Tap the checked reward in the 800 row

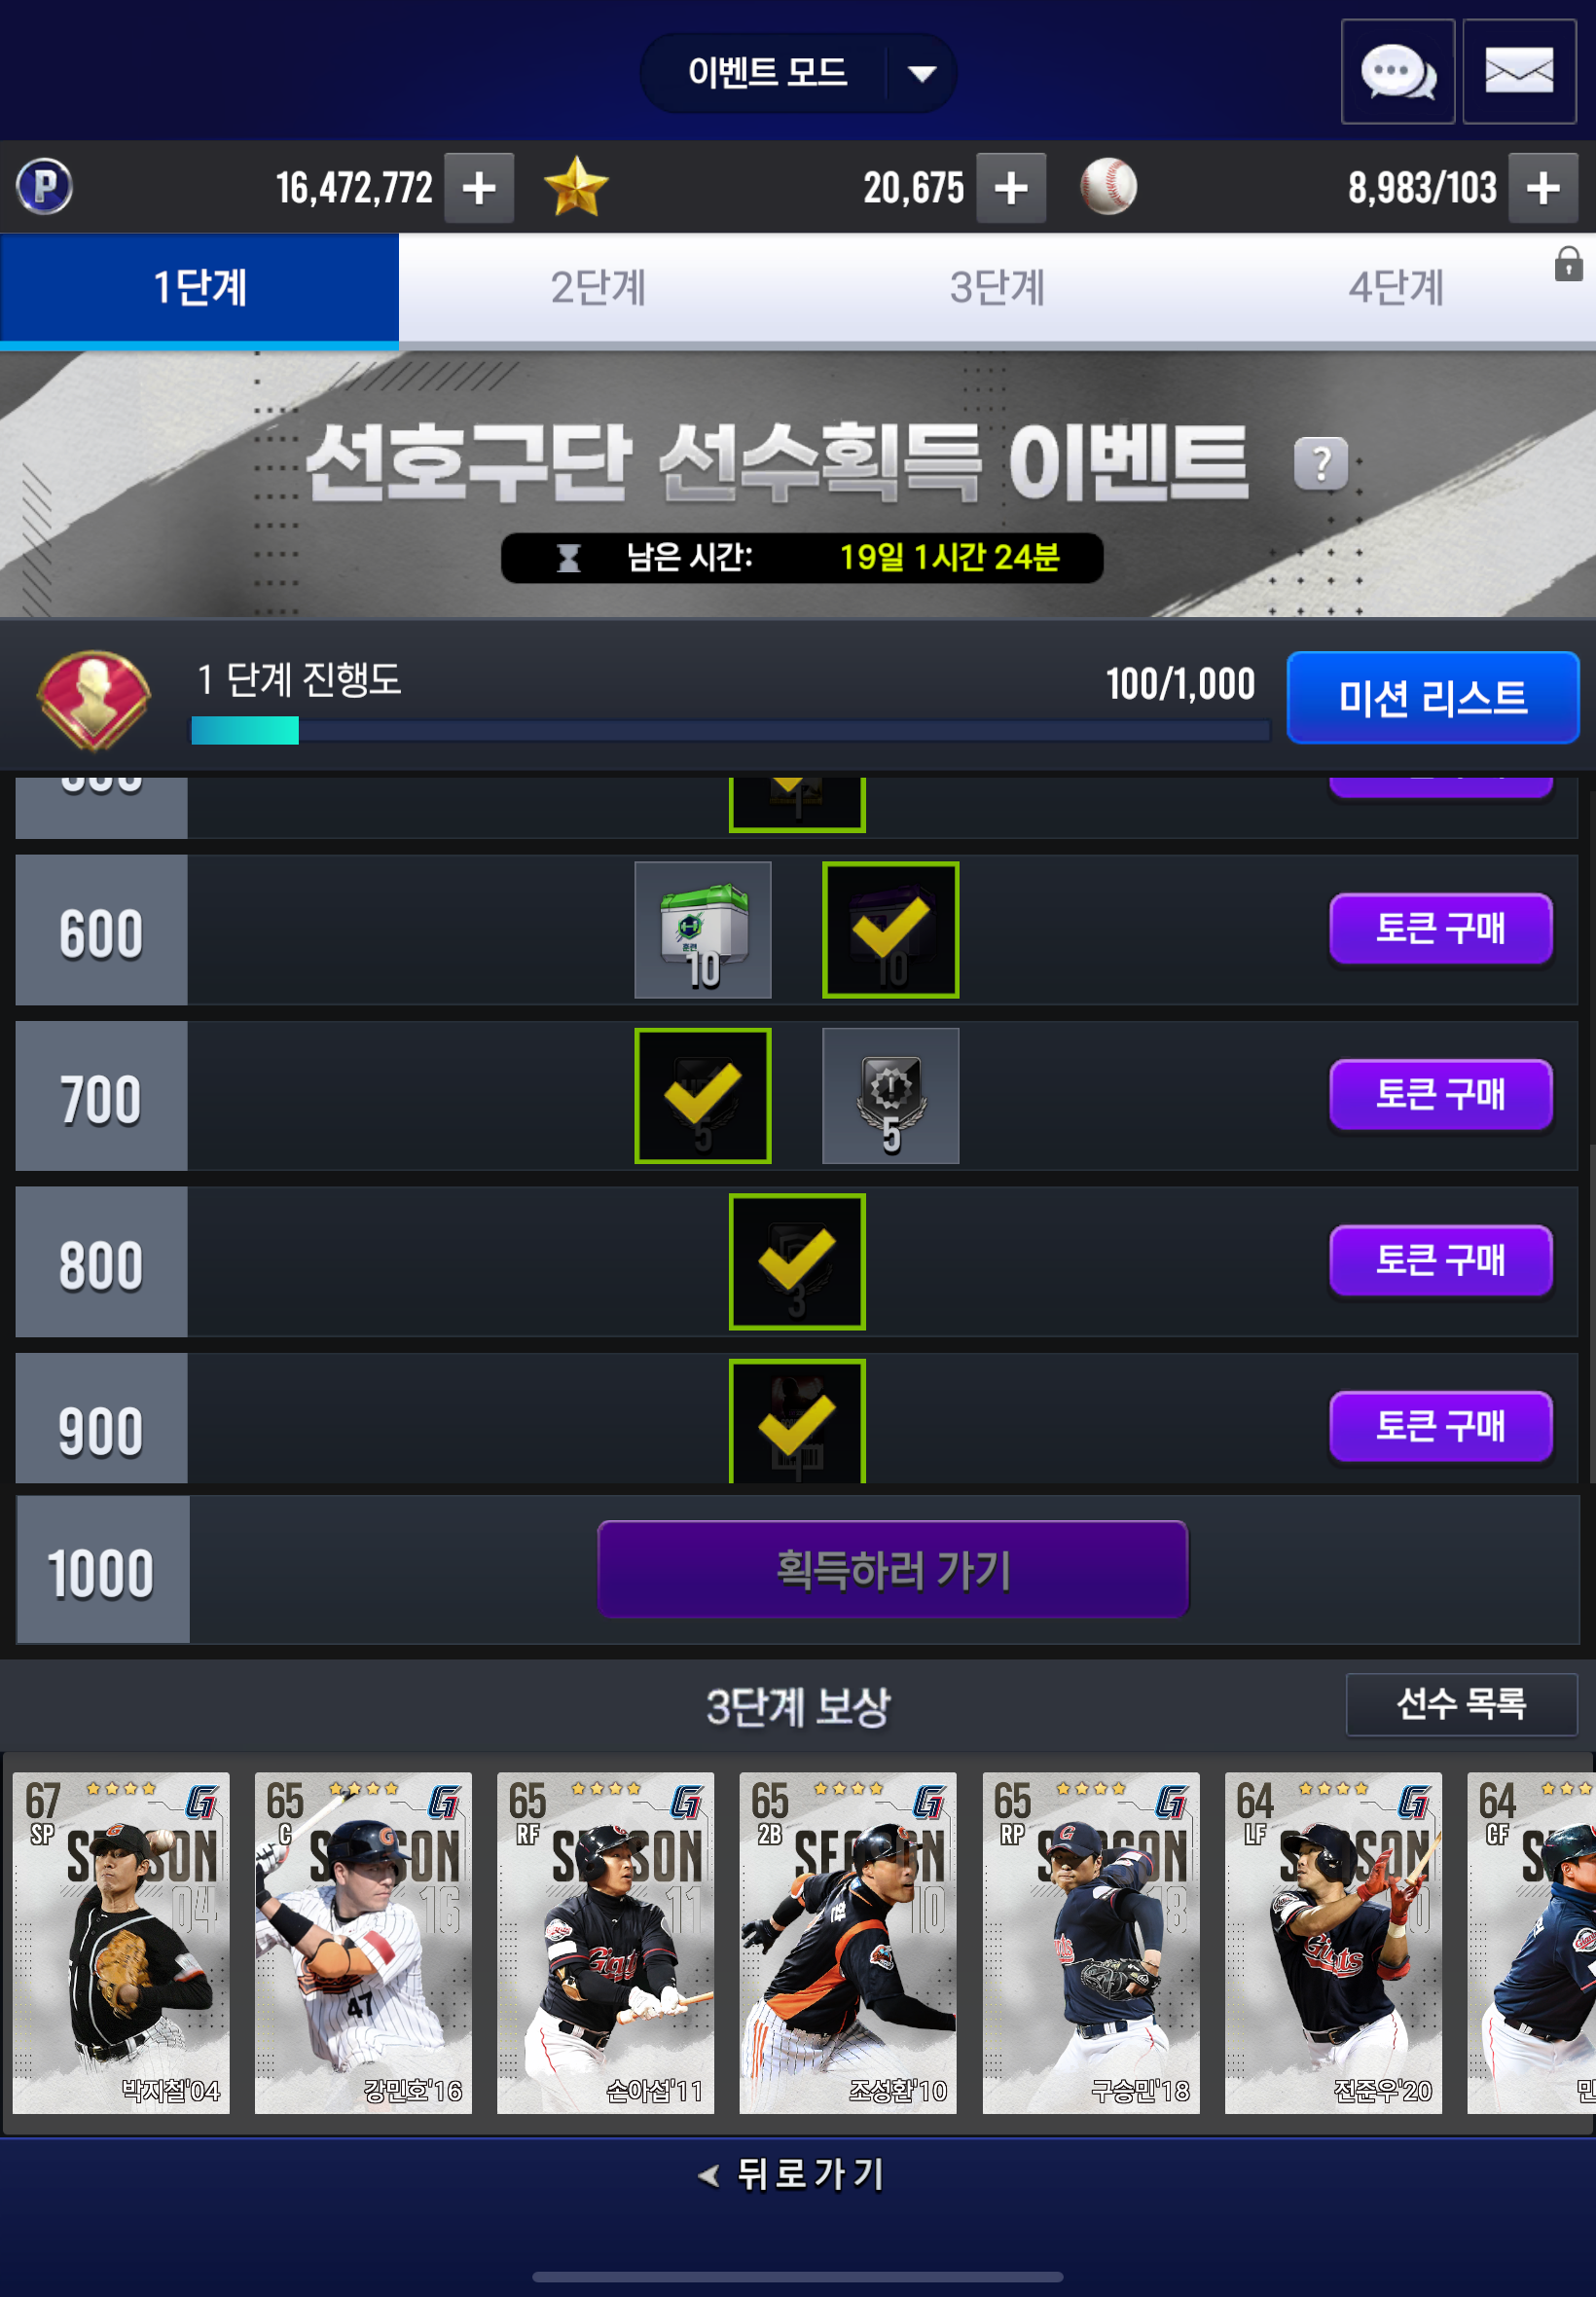[x=797, y=1262]
